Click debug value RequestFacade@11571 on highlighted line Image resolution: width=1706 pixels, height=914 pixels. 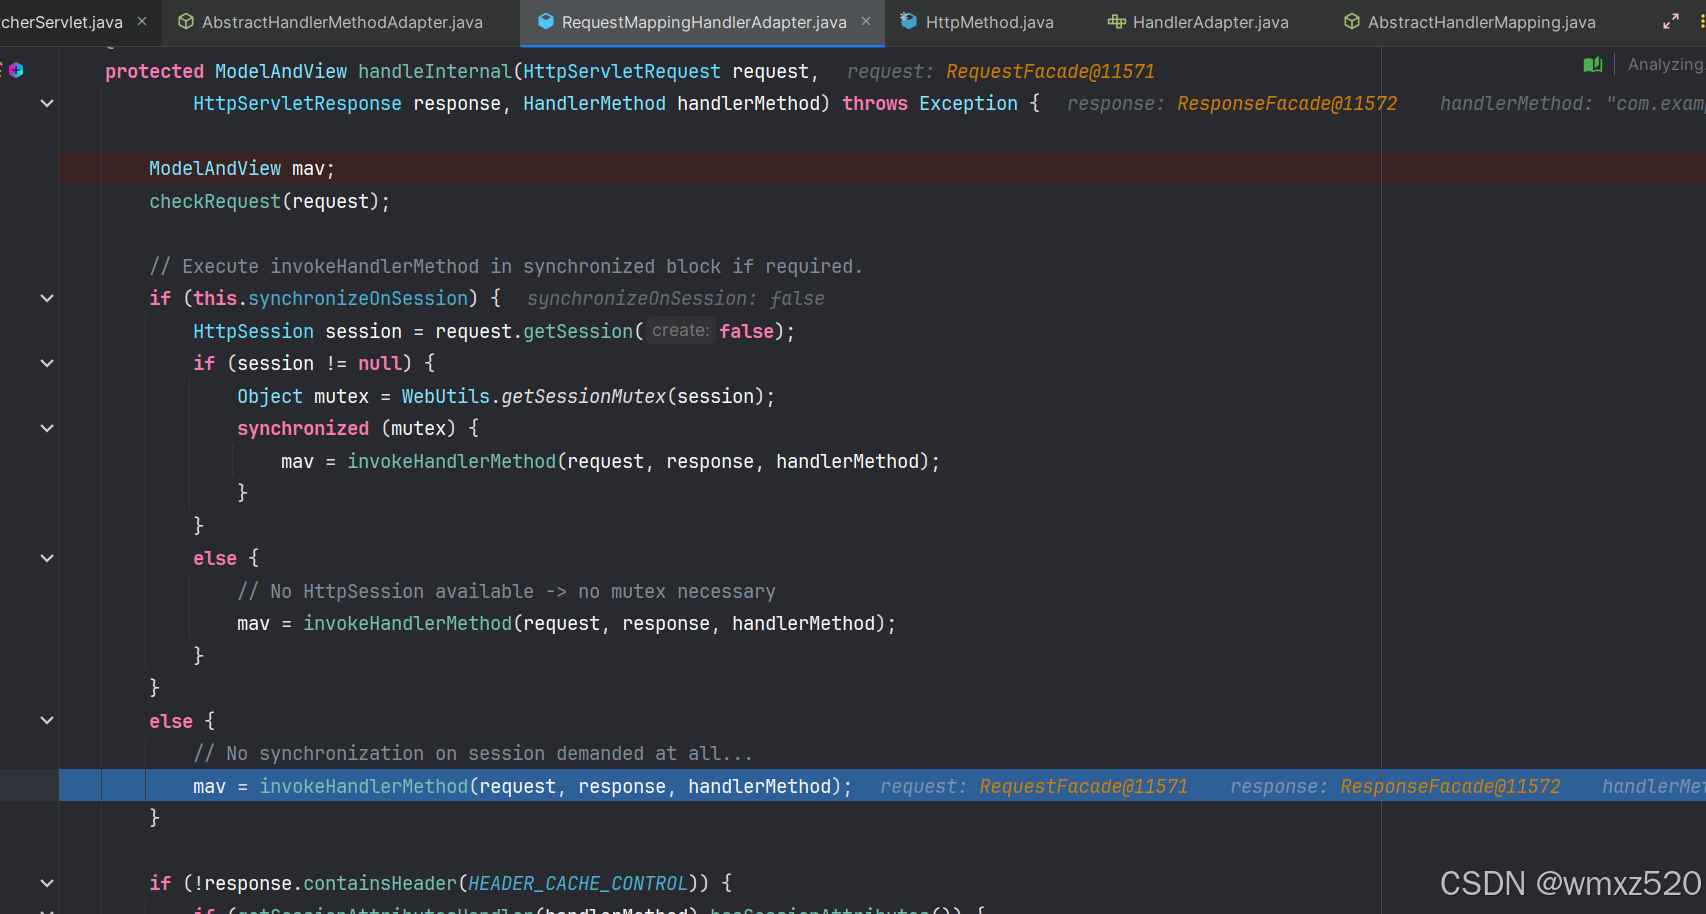1083,786
